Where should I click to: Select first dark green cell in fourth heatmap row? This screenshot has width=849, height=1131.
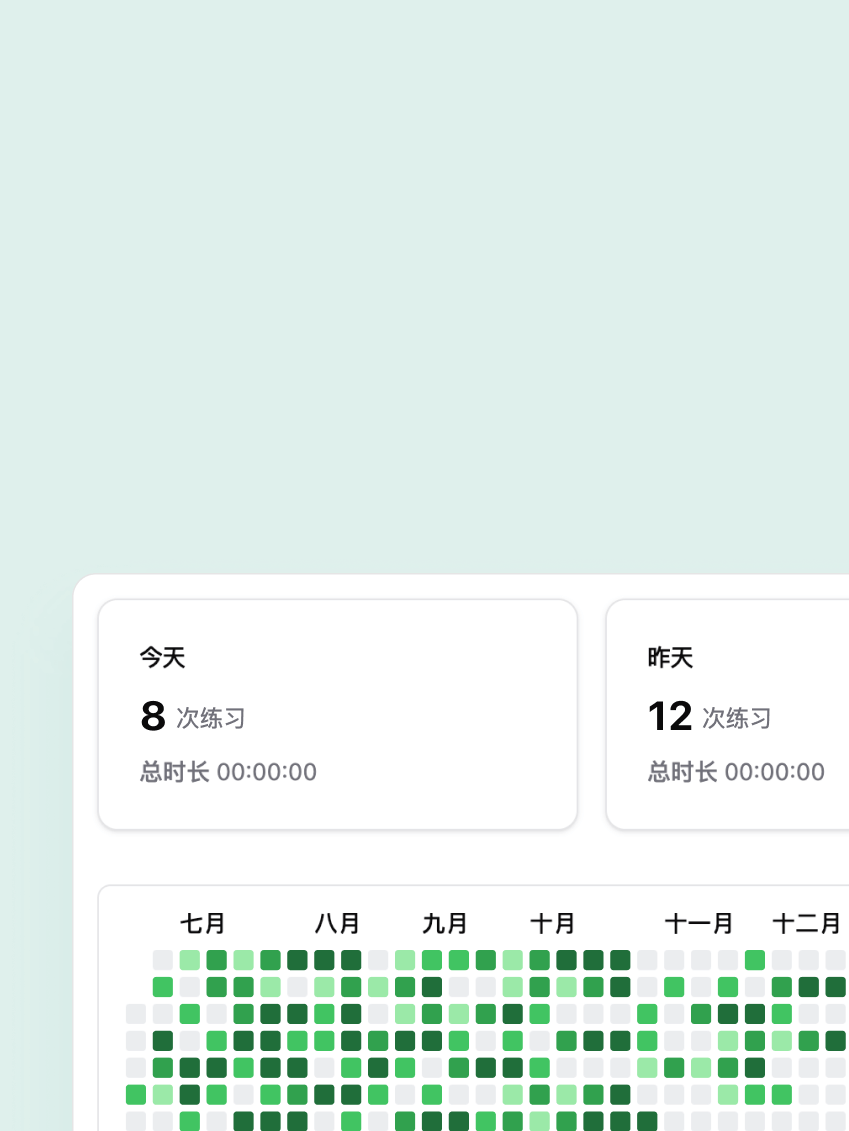pos(163,1041)
